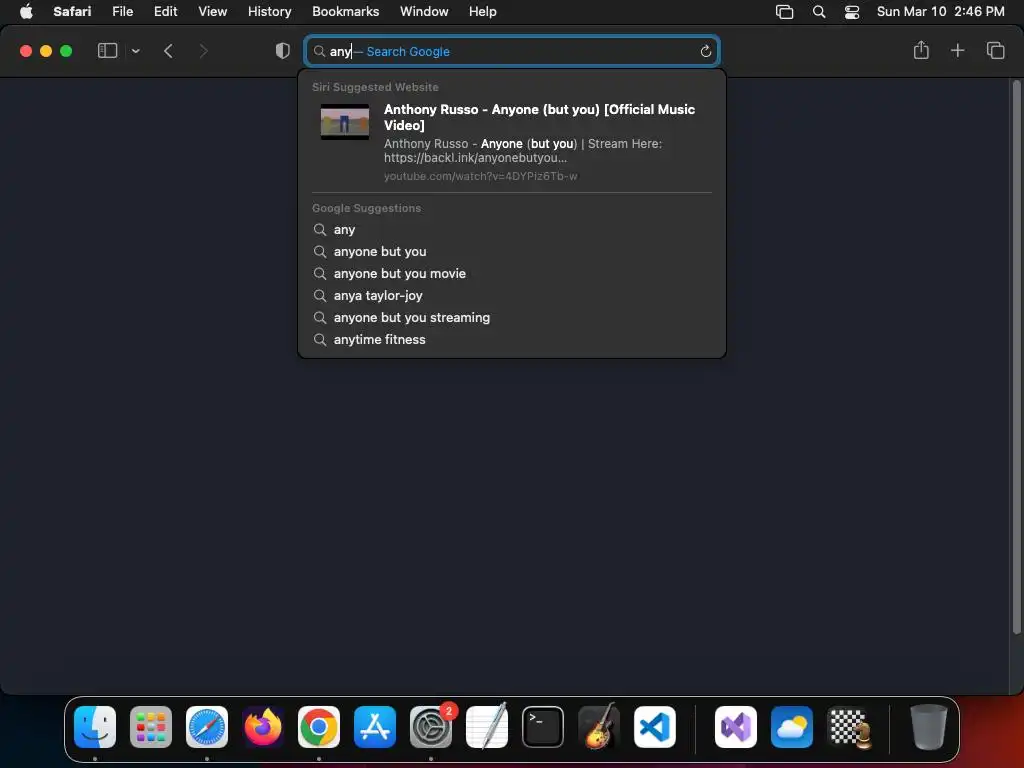Select the 'any' Google suggestion
1024x768 pixels.
point(512,230)
